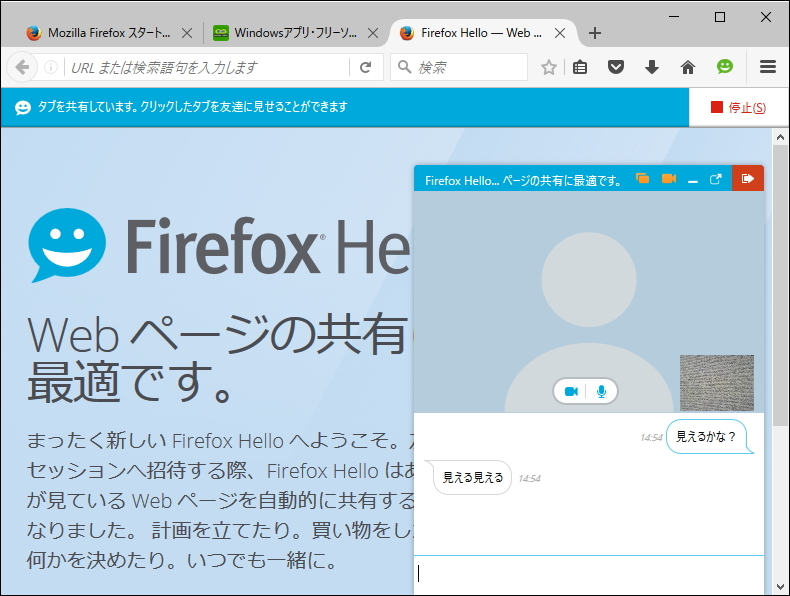The width and height of the screenshot is (790, 596).
Task: Click the search magnifier icon
Action: [404, 67]
